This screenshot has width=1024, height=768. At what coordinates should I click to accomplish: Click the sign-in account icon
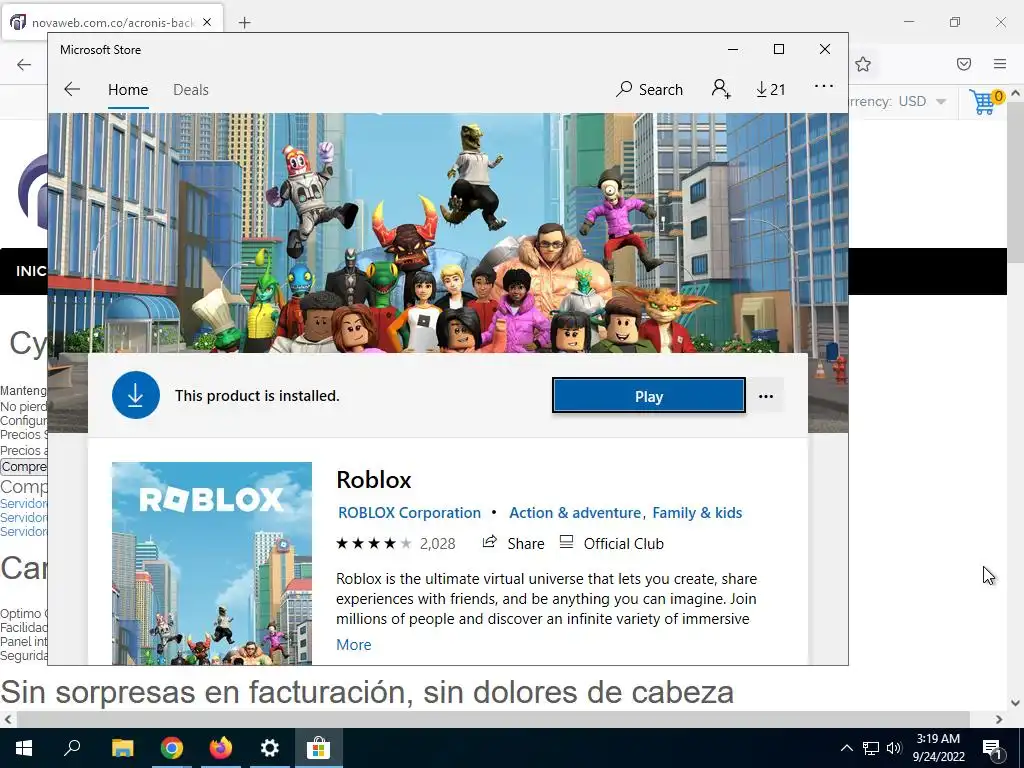(721, 89)
